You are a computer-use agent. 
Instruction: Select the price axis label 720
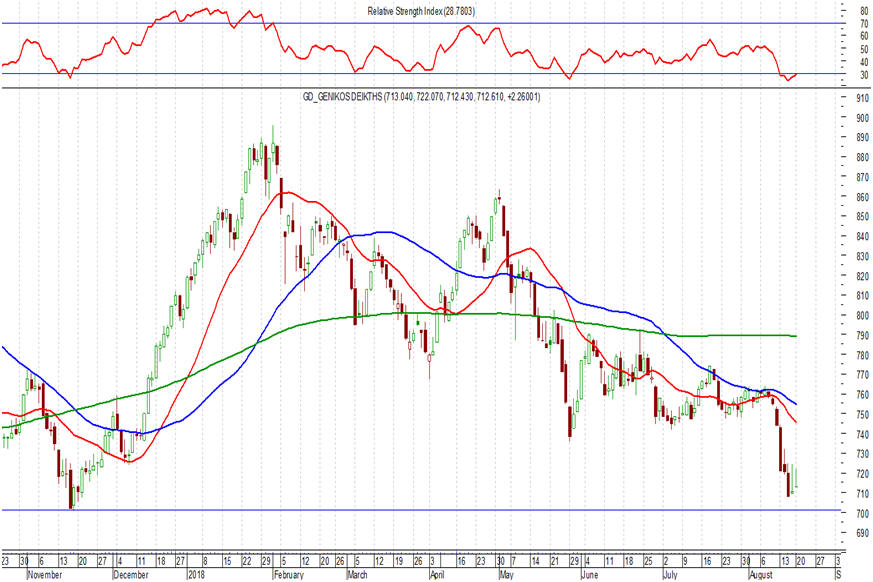click(862, 474)
